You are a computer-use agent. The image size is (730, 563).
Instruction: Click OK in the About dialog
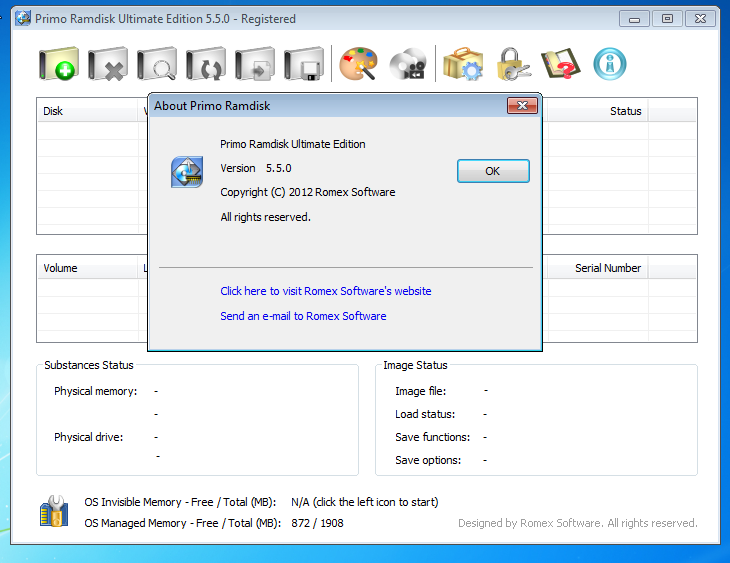(x=493, y=171)
